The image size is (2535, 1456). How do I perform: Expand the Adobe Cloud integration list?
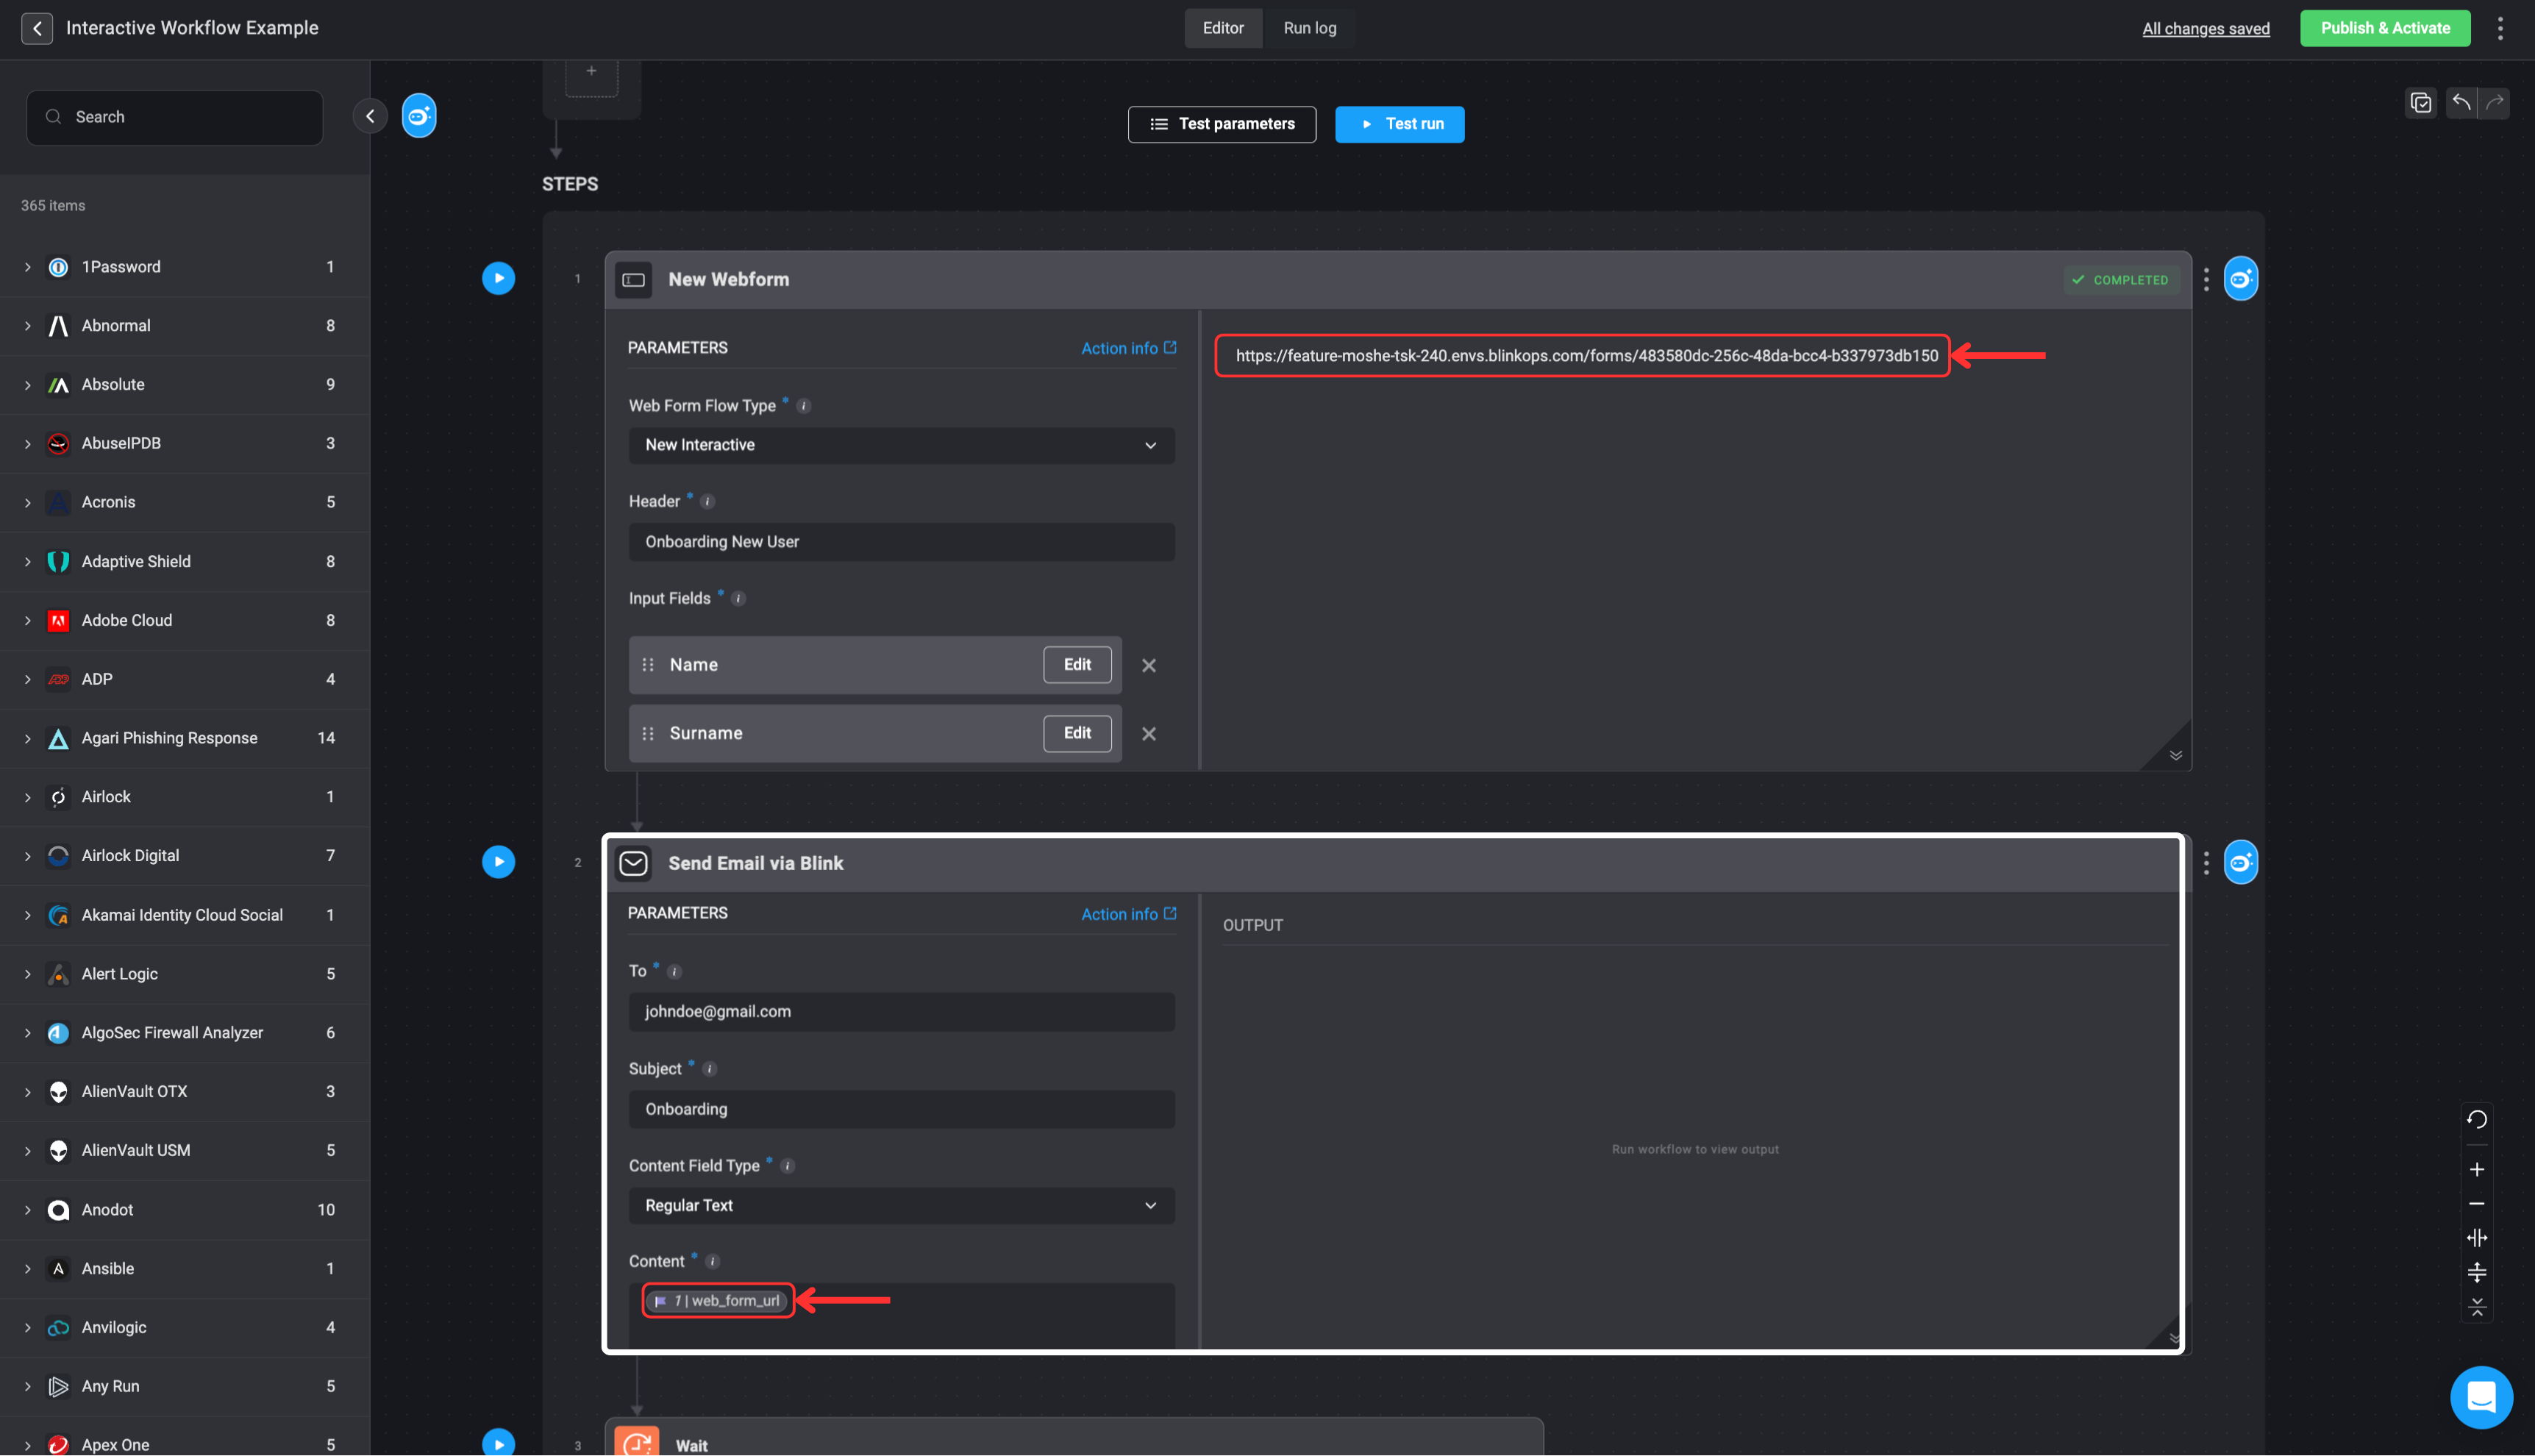[x=28, y=620]
